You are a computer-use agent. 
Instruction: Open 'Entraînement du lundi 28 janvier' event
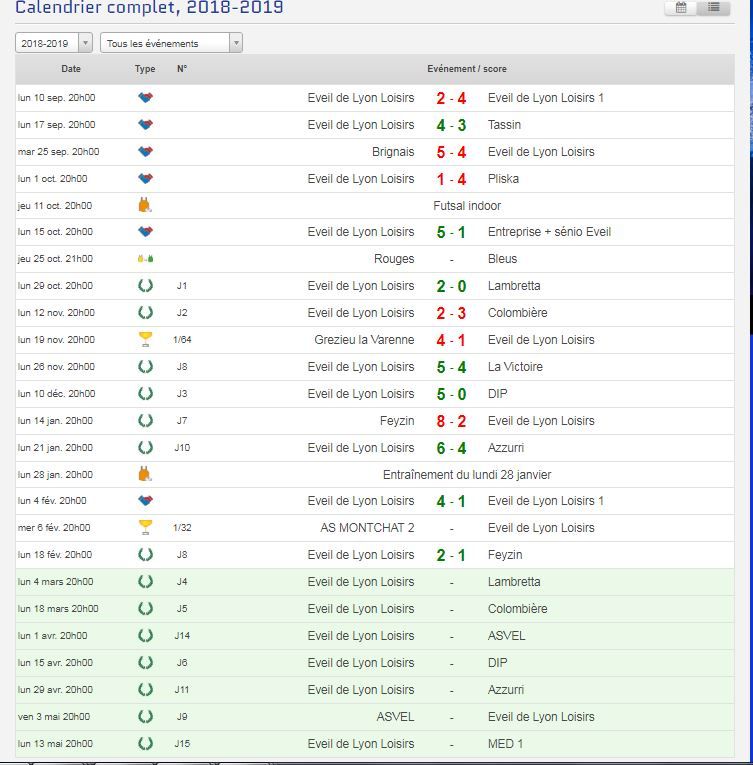point(467,475)
